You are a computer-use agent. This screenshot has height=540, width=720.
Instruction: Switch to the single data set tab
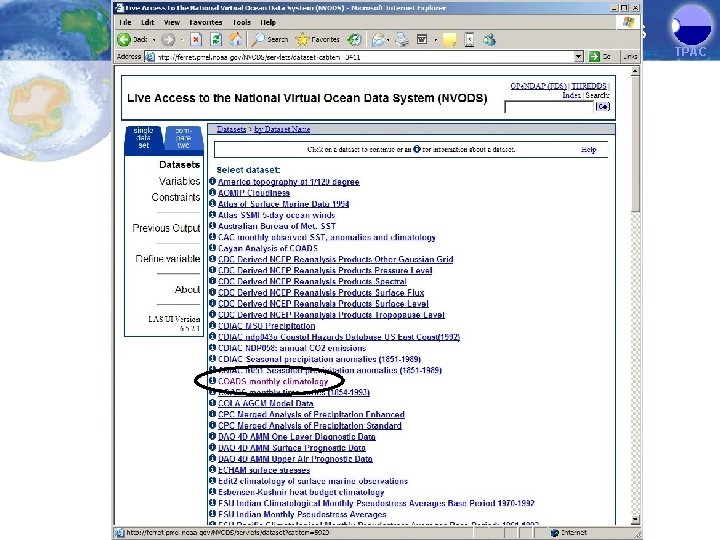pyautogui.click(x=143, y=138)
